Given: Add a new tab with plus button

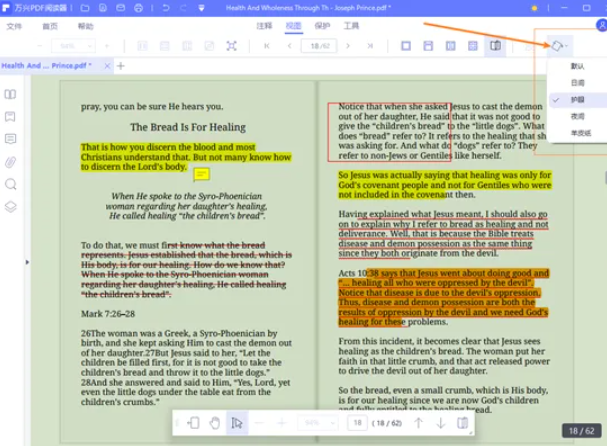Looking at the screenshot, I should click(121, 66).
